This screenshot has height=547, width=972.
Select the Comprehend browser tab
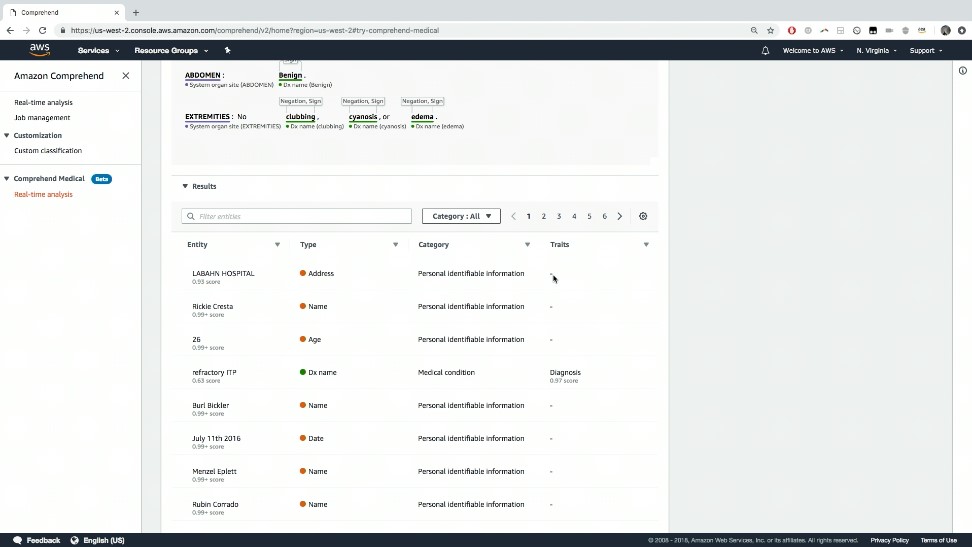pos(62,12)
